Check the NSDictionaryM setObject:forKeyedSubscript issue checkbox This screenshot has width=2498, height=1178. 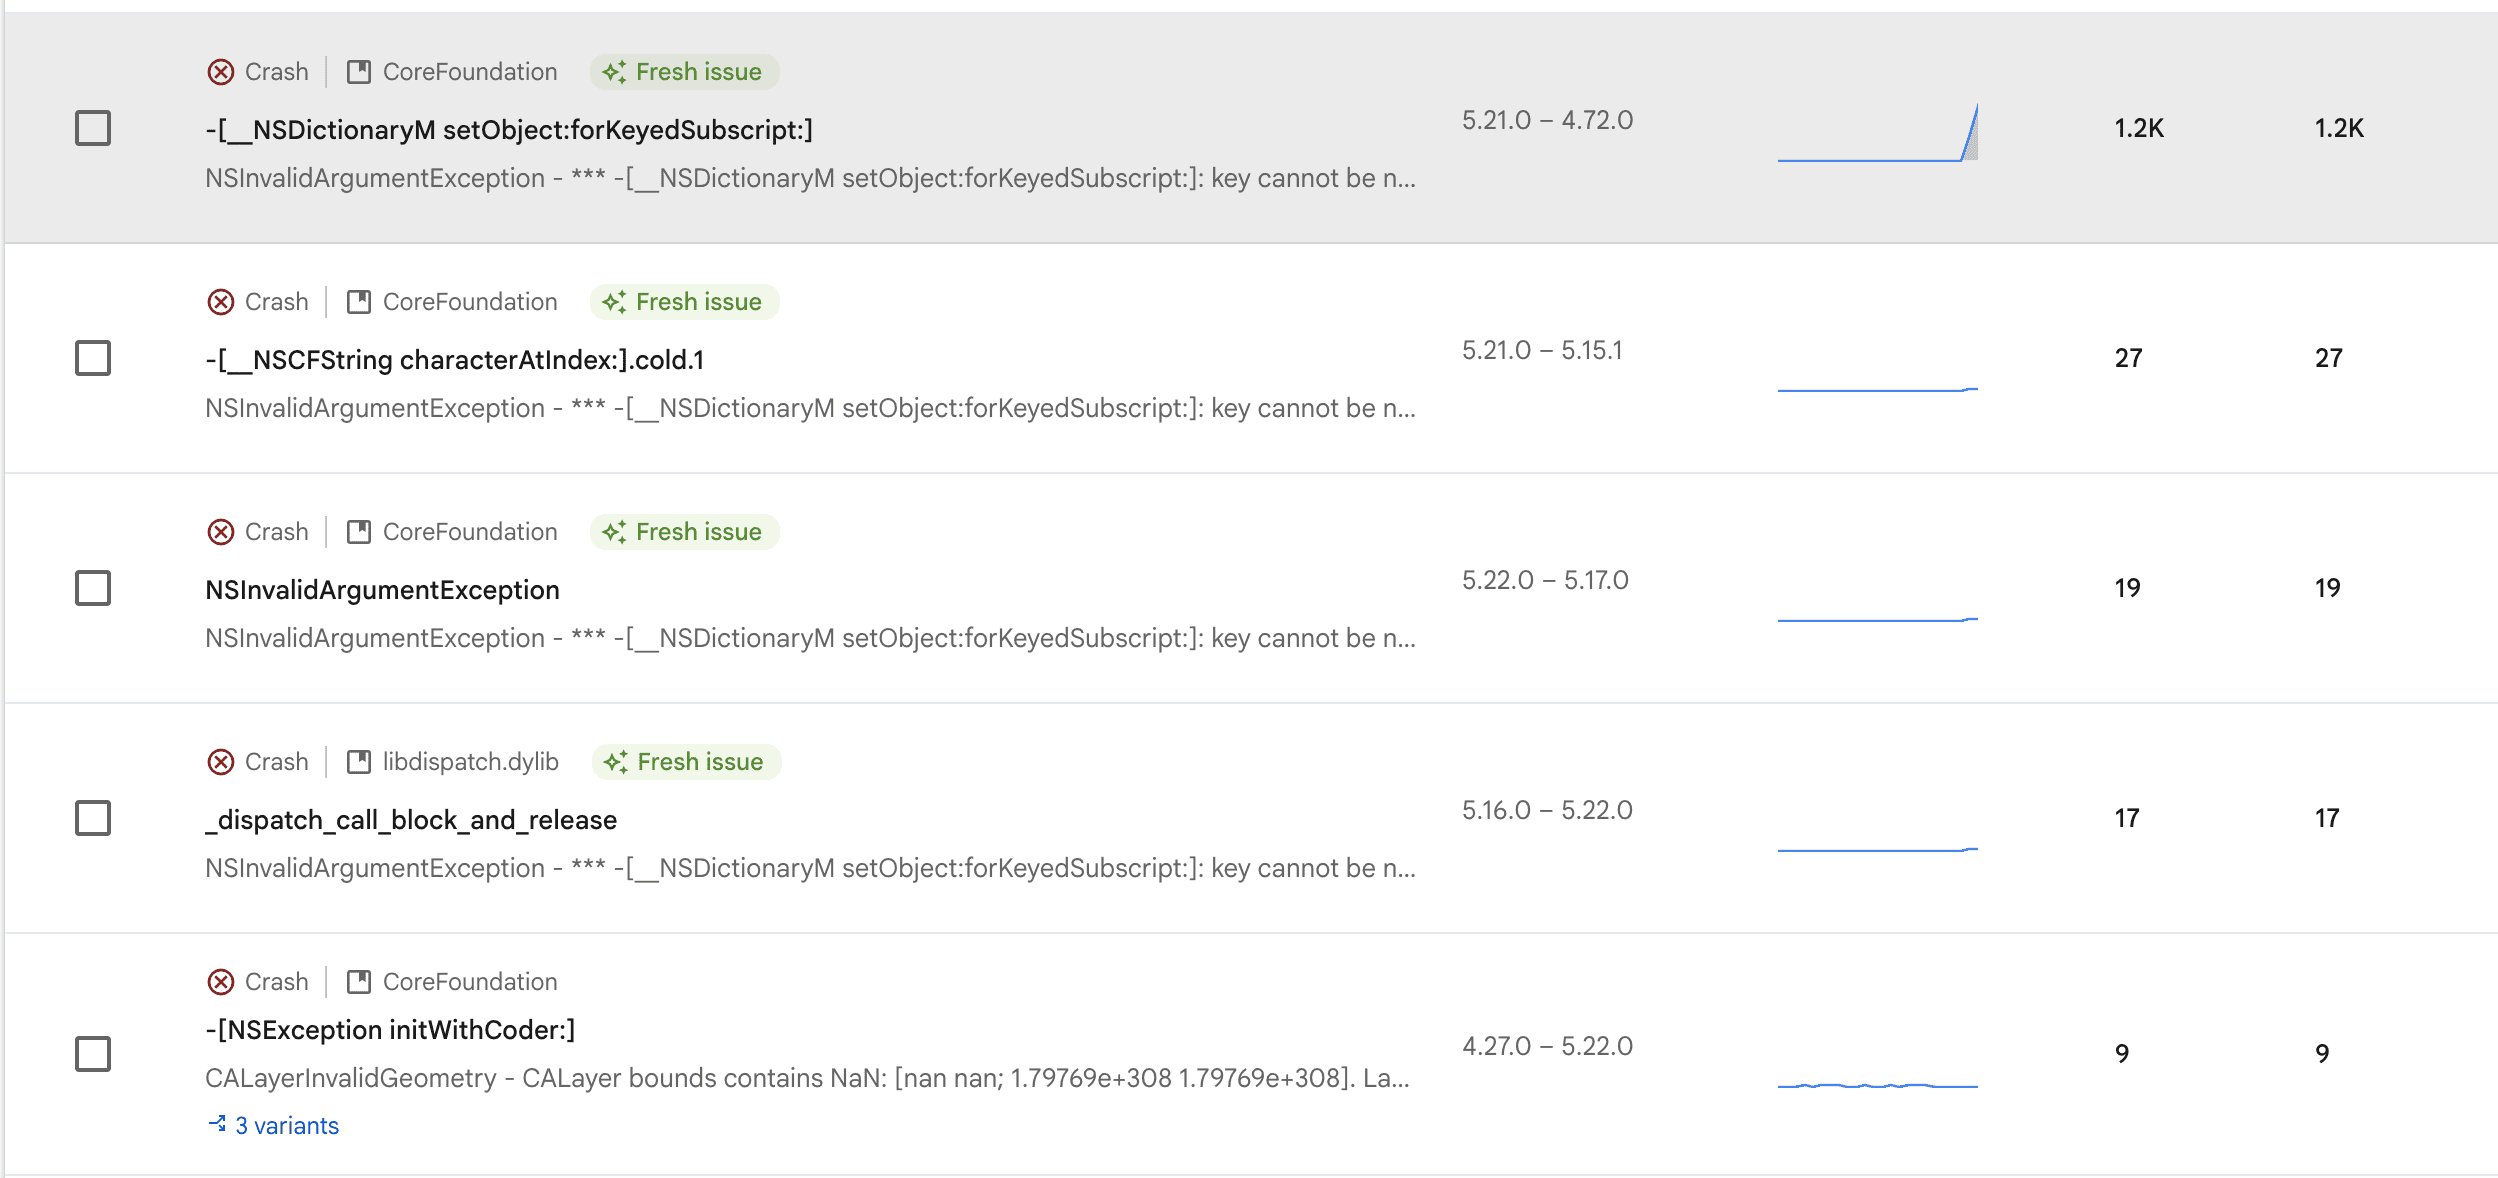[x=93, y=128]
